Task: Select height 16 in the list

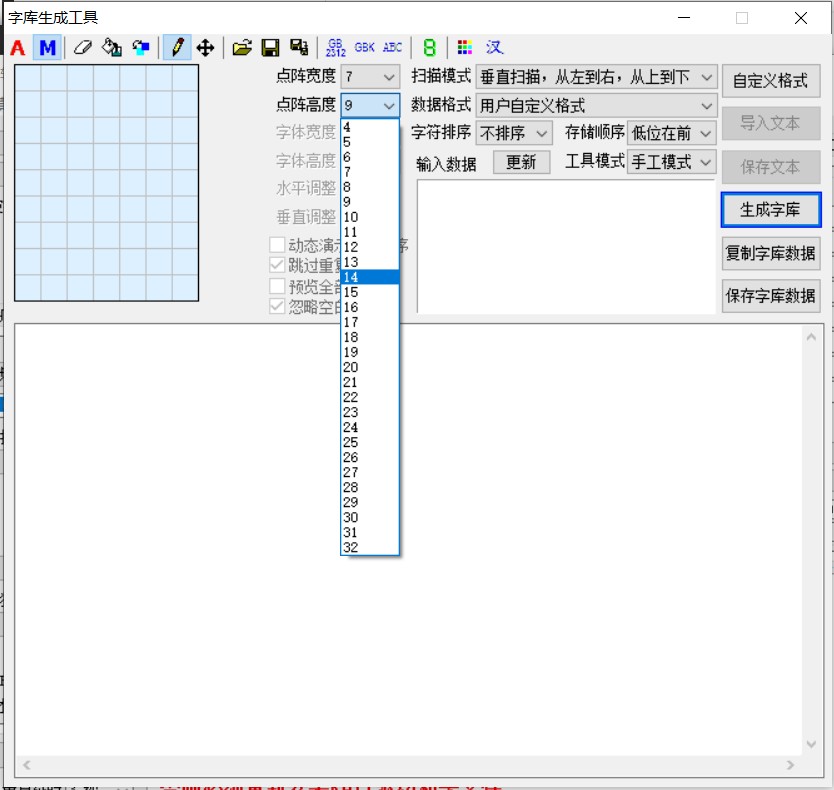Action: tap(370, 307)
